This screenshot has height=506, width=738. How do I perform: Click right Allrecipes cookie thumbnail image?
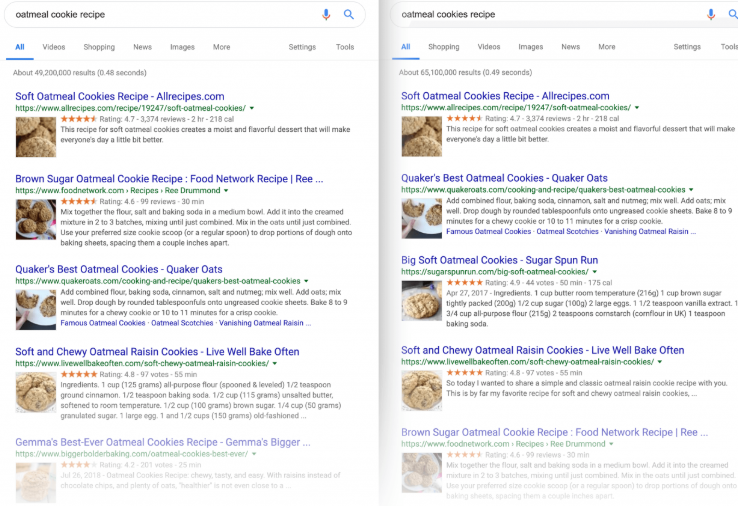pyautogui.click(x=422, y=137)
